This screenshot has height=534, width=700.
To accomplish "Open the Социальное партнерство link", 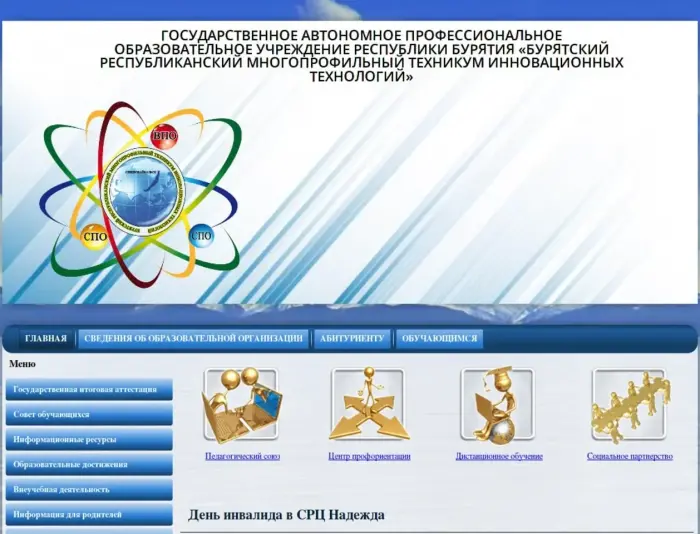I will click(x=629, y=456).
